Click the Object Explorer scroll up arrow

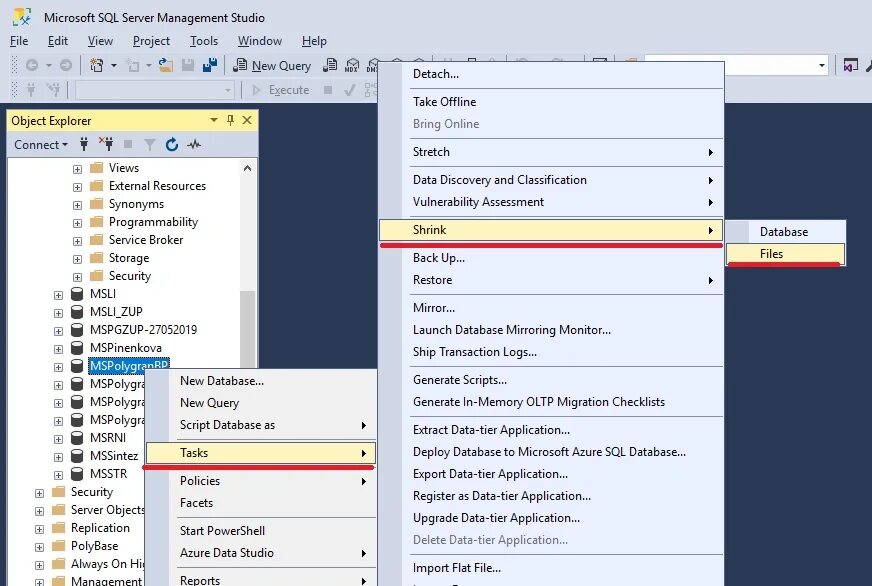[x=247, y=168]
